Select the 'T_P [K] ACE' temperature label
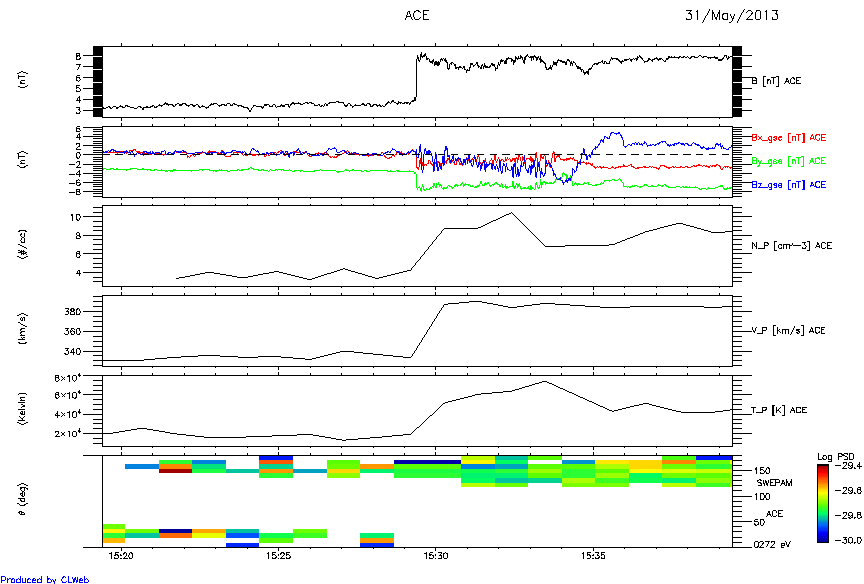The width and height of the screenshot is (864, 584). [779, 410]
